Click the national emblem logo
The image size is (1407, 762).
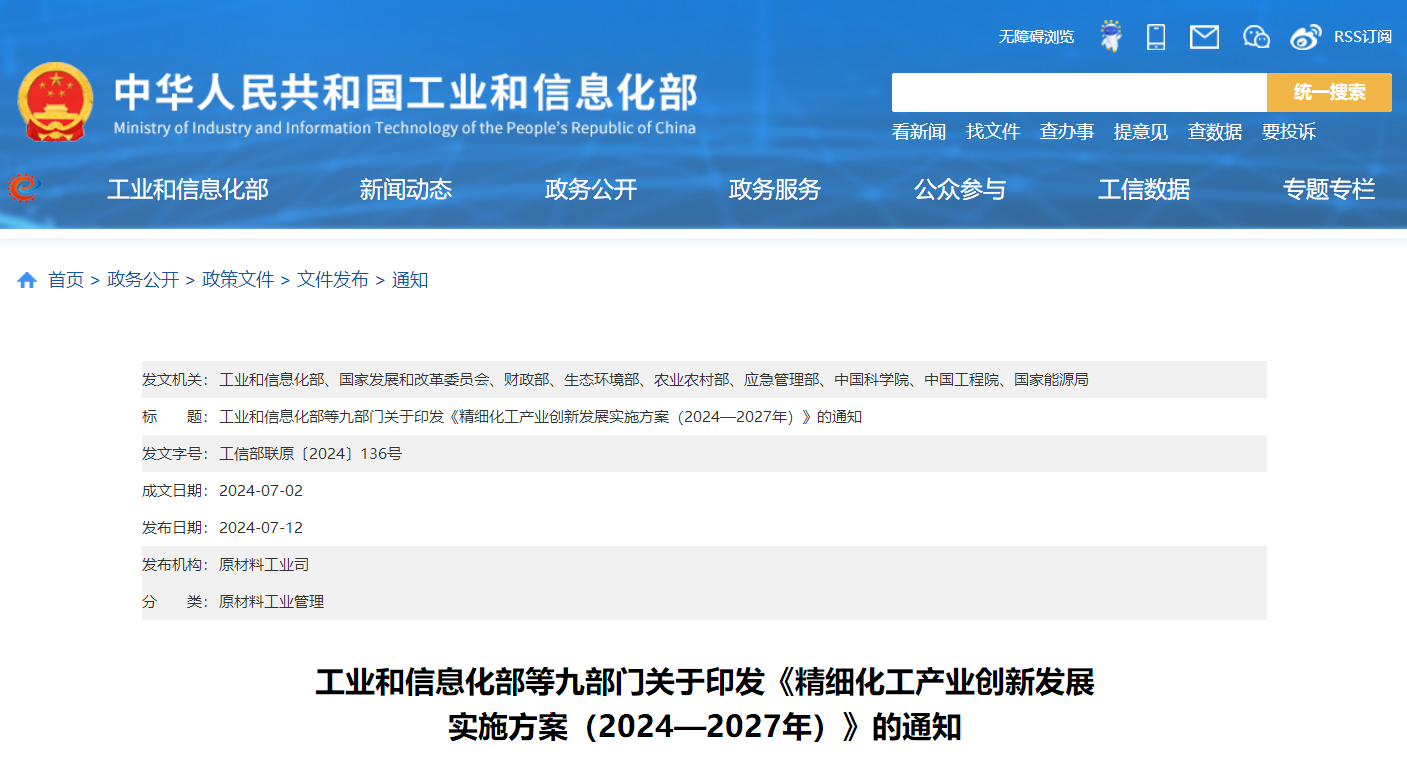click(x=55, y=103)
